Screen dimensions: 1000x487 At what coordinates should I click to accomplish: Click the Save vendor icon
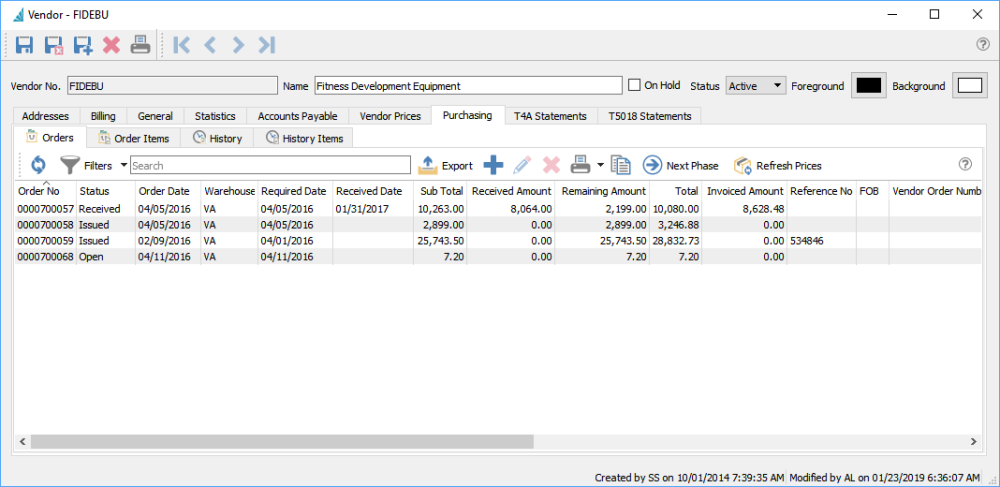tap(24, 45)
